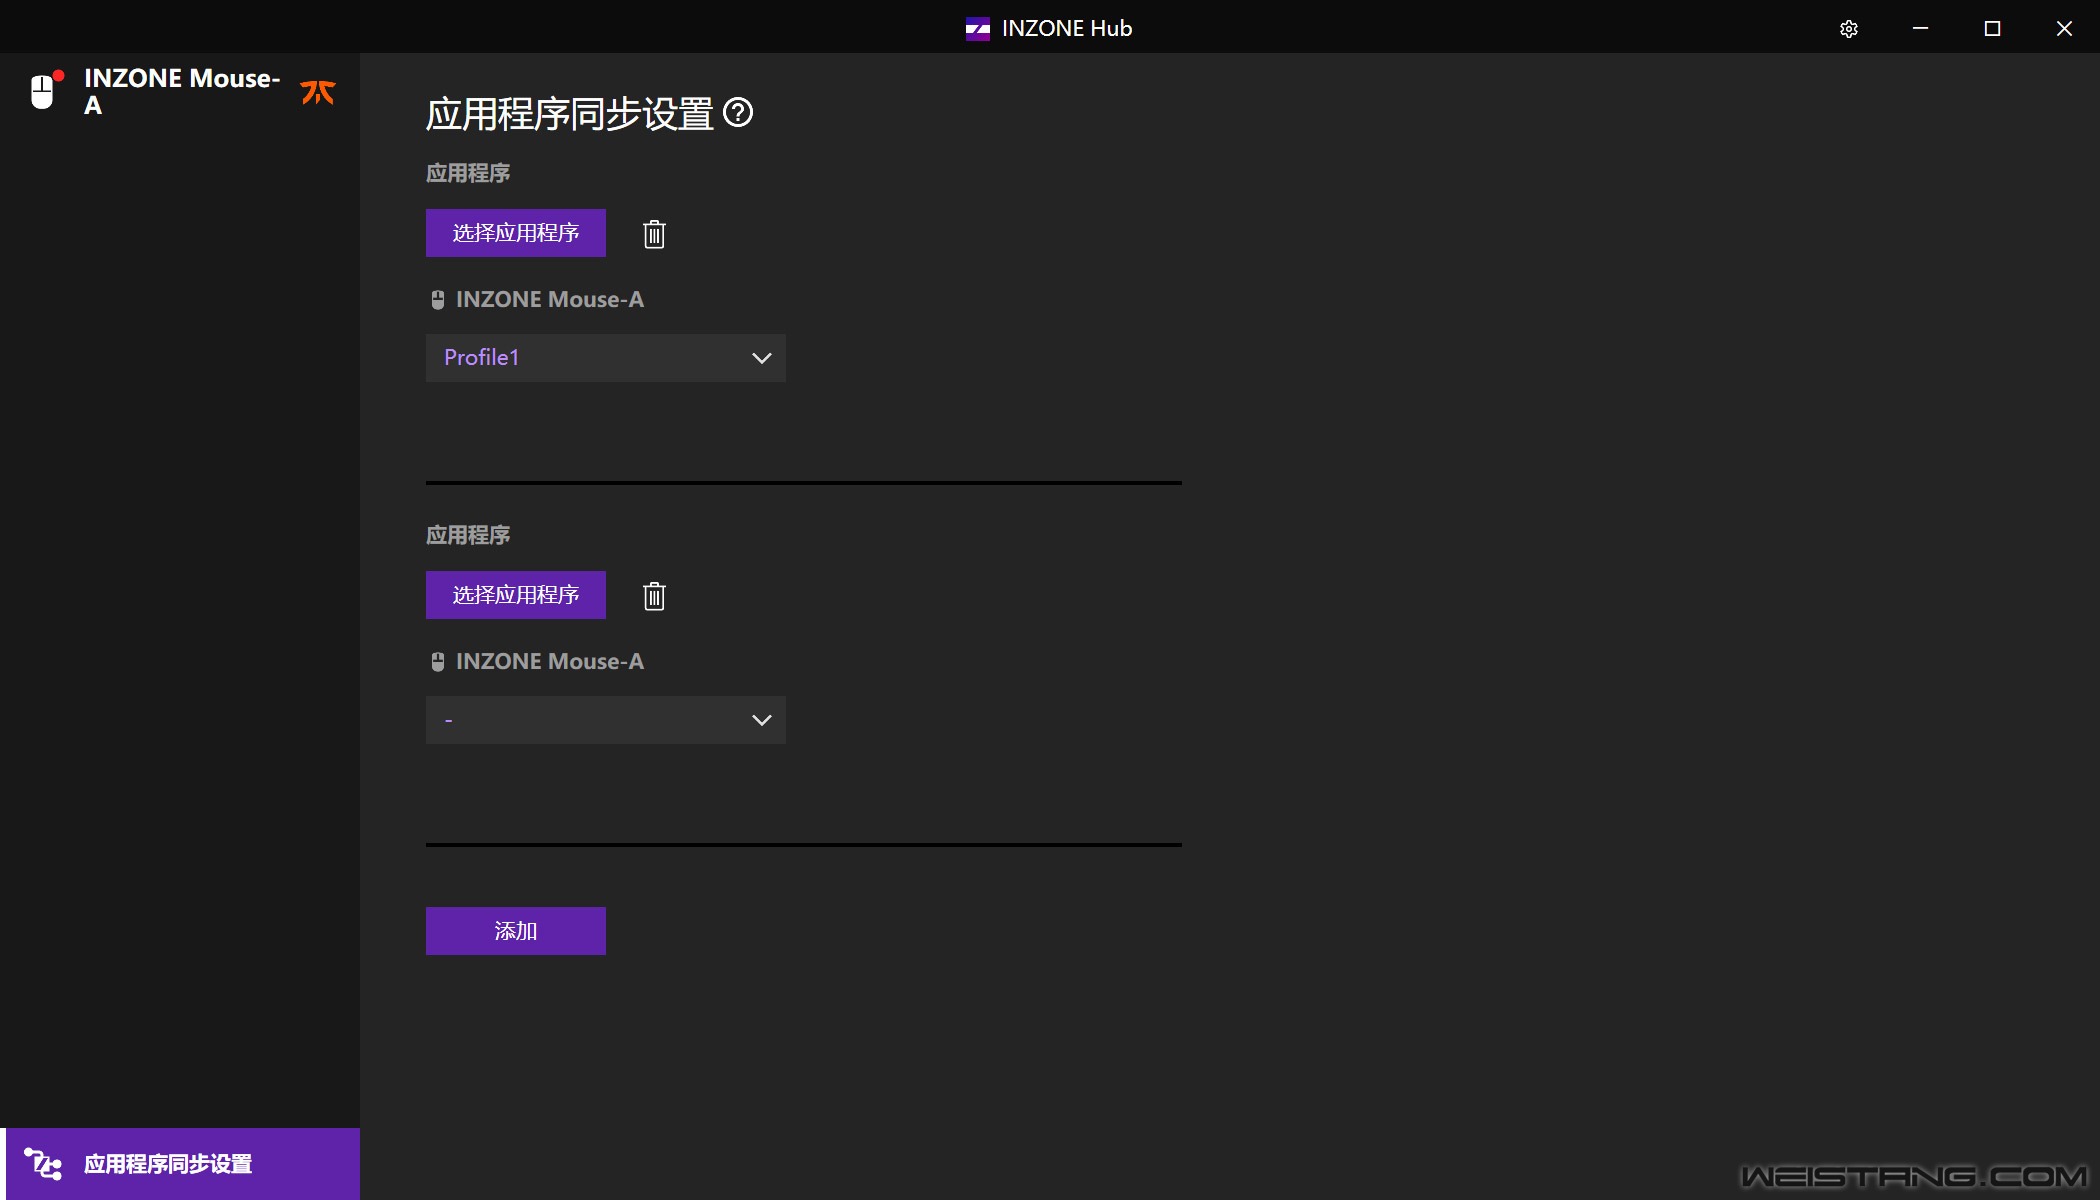Click second INZONE Mouse-A label above dash dropdown
Screen dimensions: 2100x1200
click(550, 662)
